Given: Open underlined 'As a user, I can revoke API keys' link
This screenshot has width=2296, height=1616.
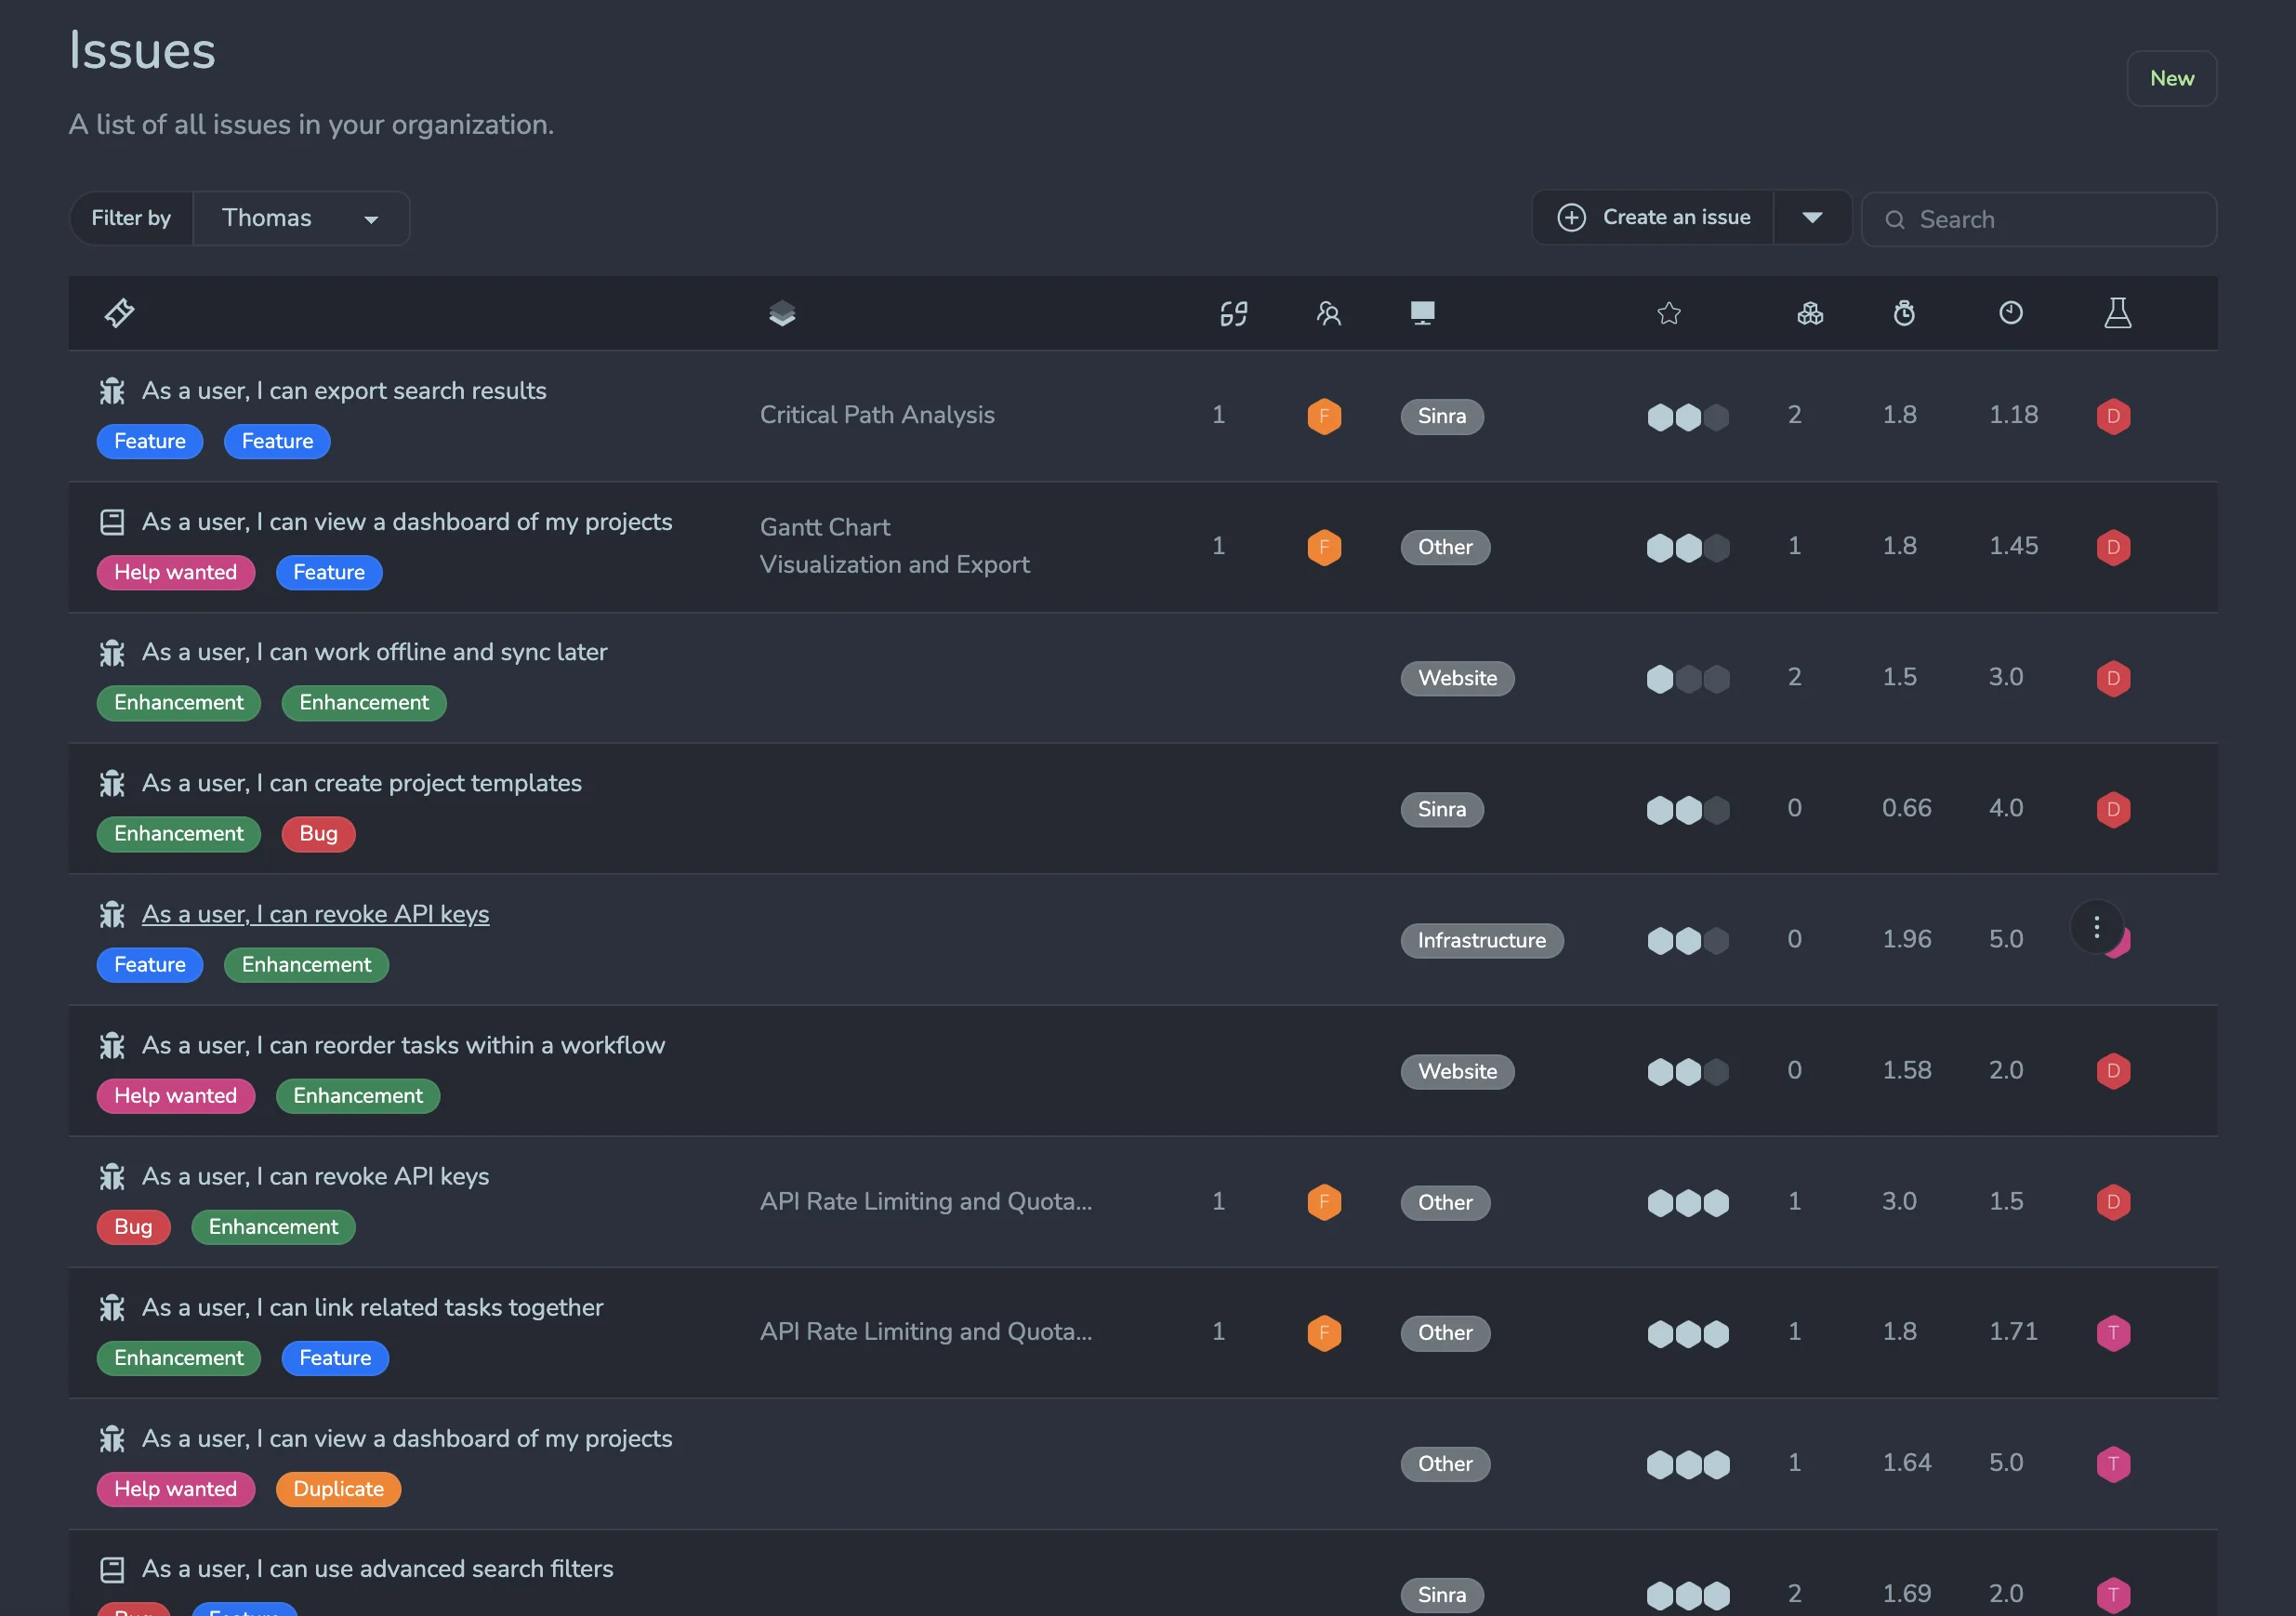Looking at the screenshot, I should click(x=315, y=914).
